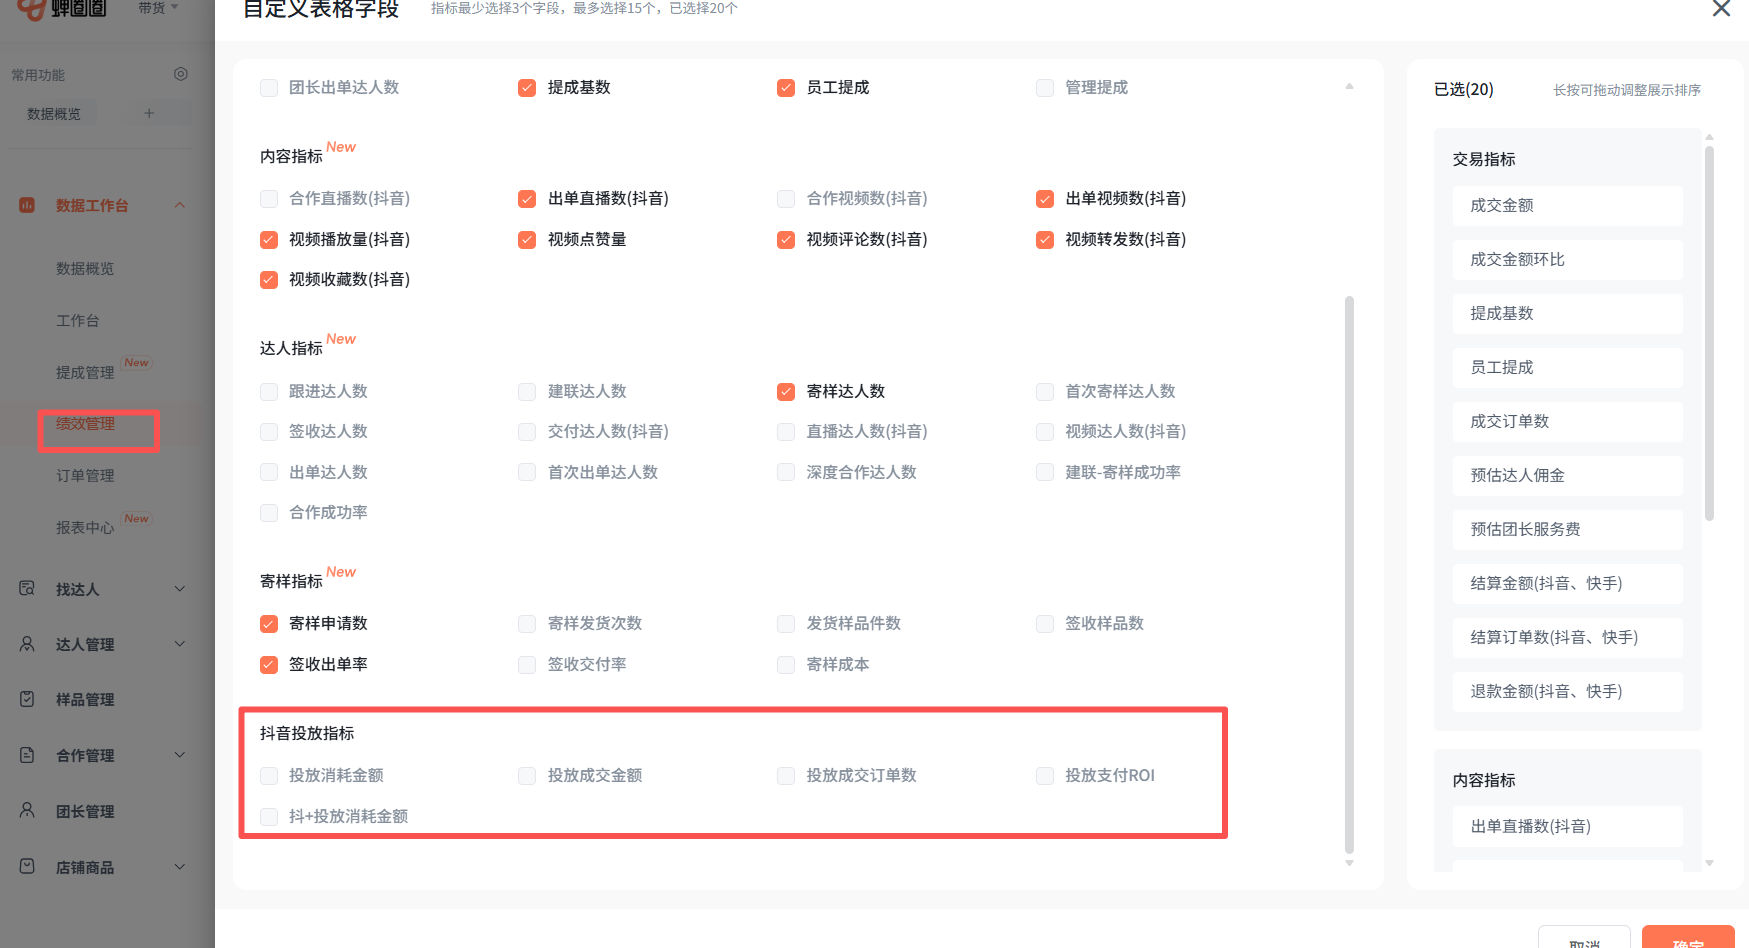Uncheck the 寄样达人数 checkbox
This screenshot has height=948, width=1749.
tap(786, 392)
